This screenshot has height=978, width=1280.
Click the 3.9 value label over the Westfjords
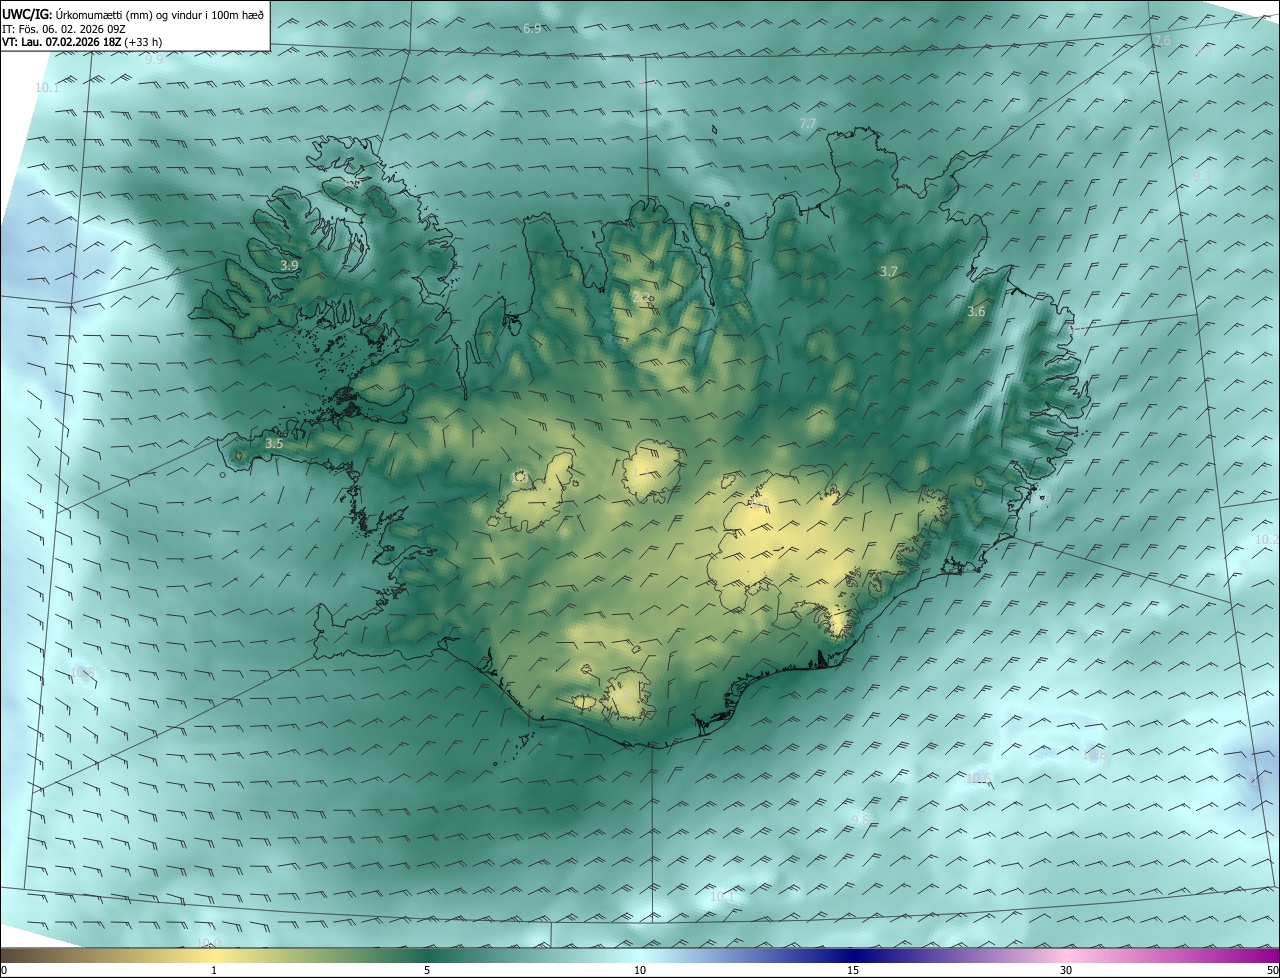(289, 266)
